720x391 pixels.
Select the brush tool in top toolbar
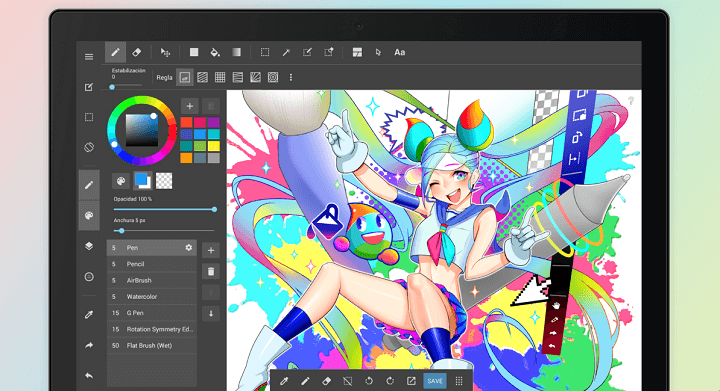pyautogui.click(x=115, y=52)
